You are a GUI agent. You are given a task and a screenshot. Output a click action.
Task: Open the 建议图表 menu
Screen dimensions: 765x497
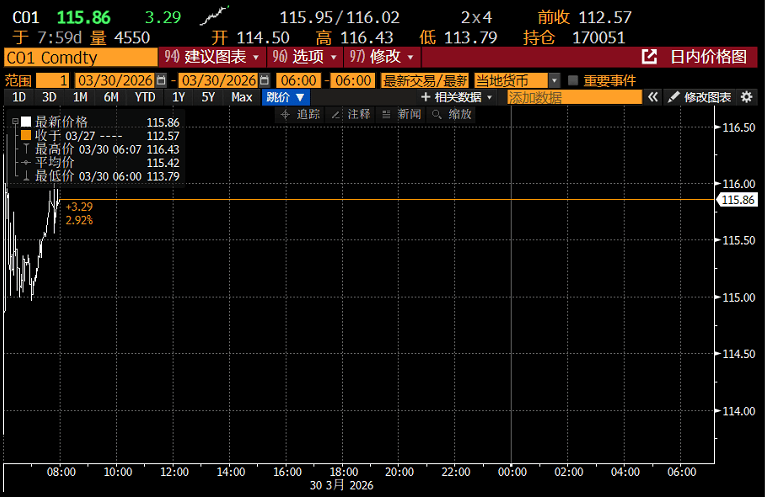click(212, 57)
